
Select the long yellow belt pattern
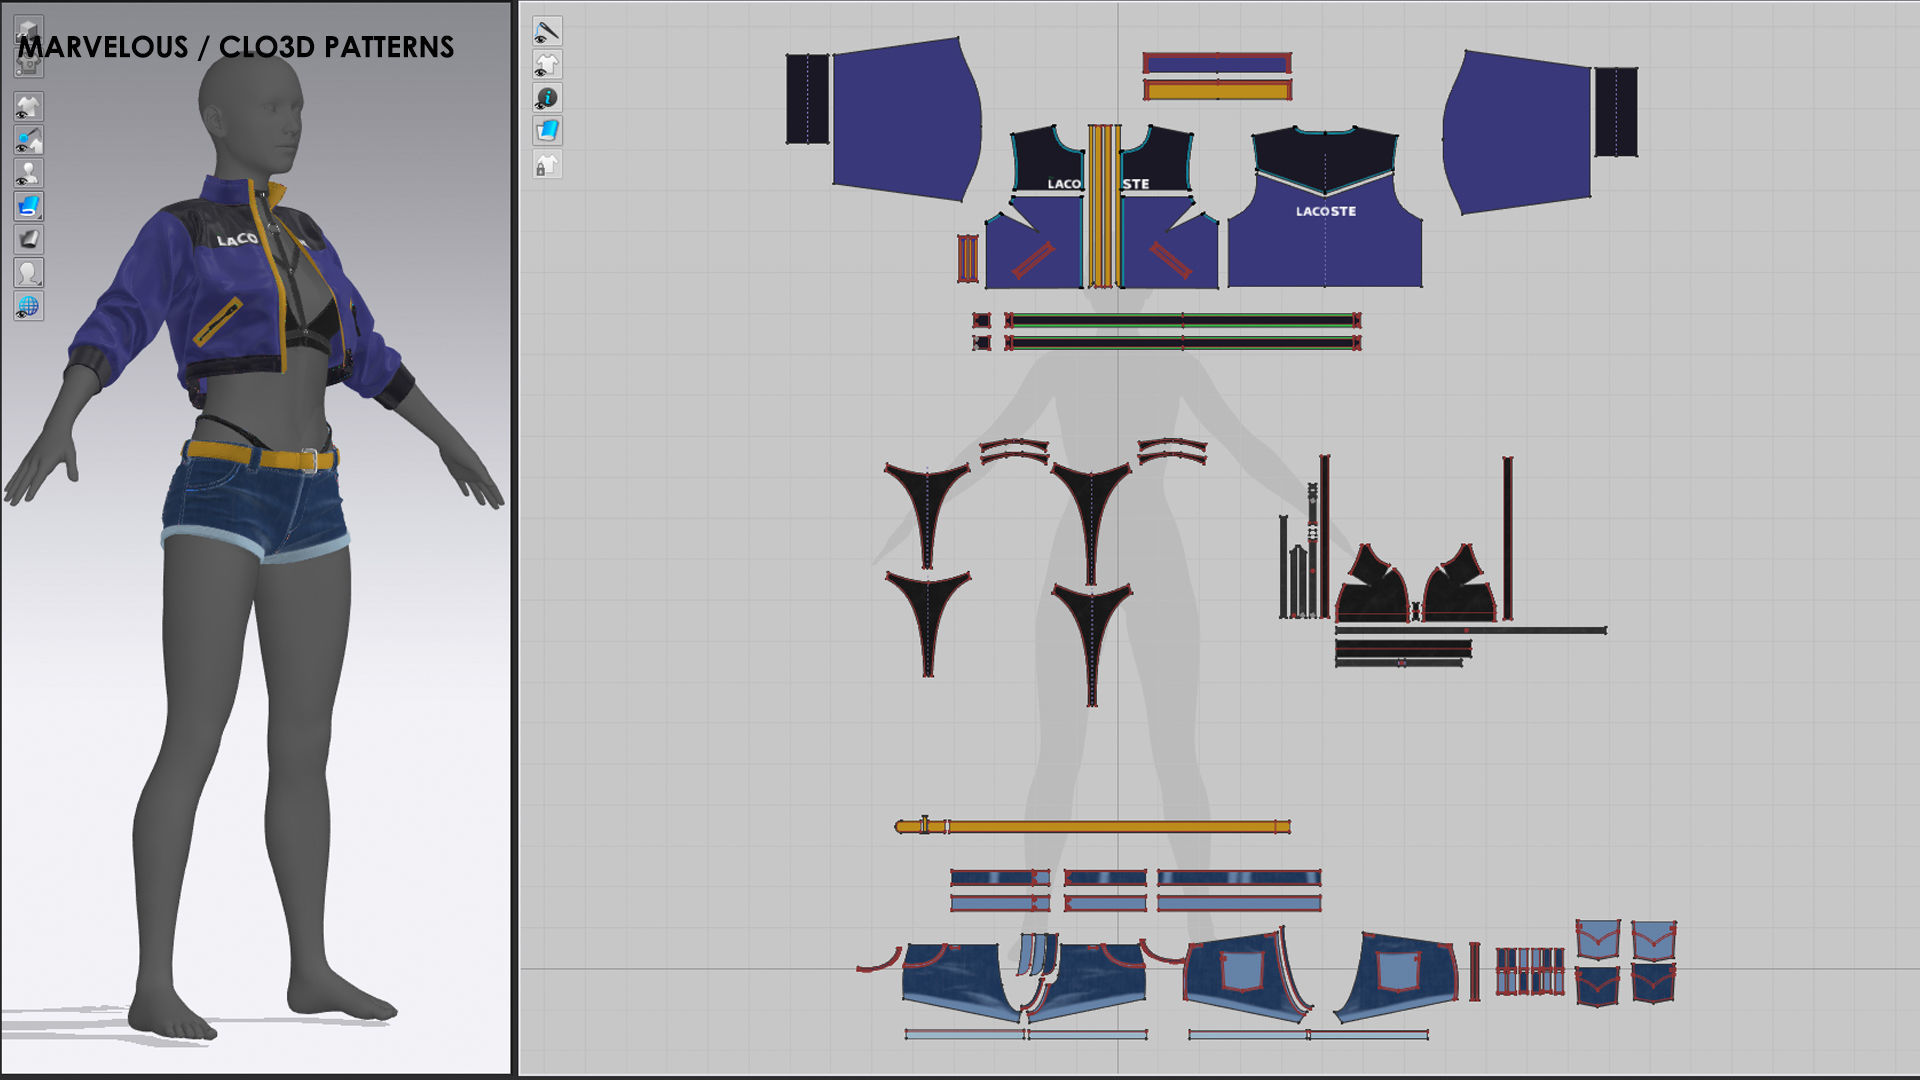[1093, 826]
